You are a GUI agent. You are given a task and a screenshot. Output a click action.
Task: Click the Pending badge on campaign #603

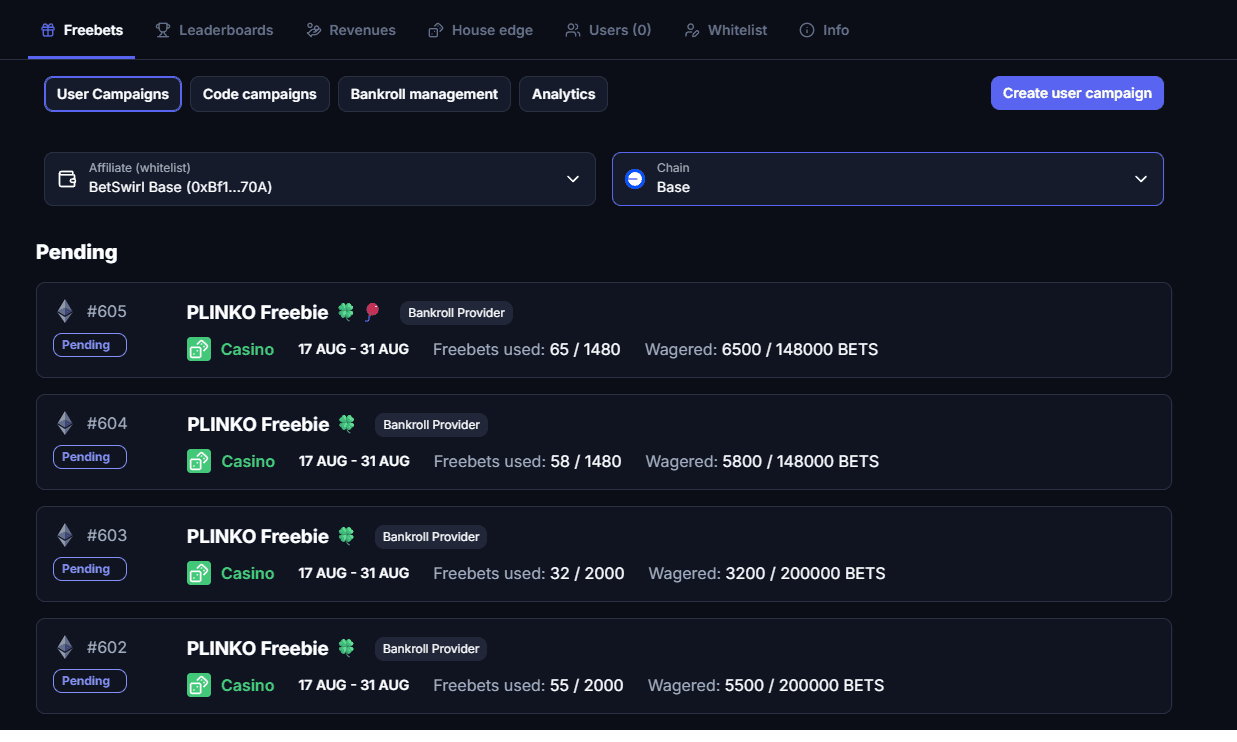tap(89, 568)
